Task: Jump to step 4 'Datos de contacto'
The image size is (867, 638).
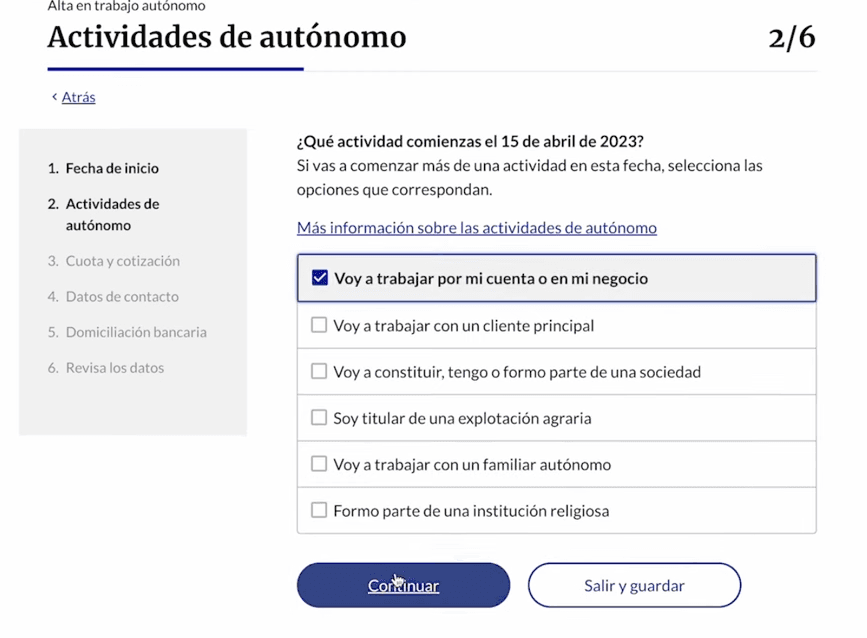Action: [122, 296]
